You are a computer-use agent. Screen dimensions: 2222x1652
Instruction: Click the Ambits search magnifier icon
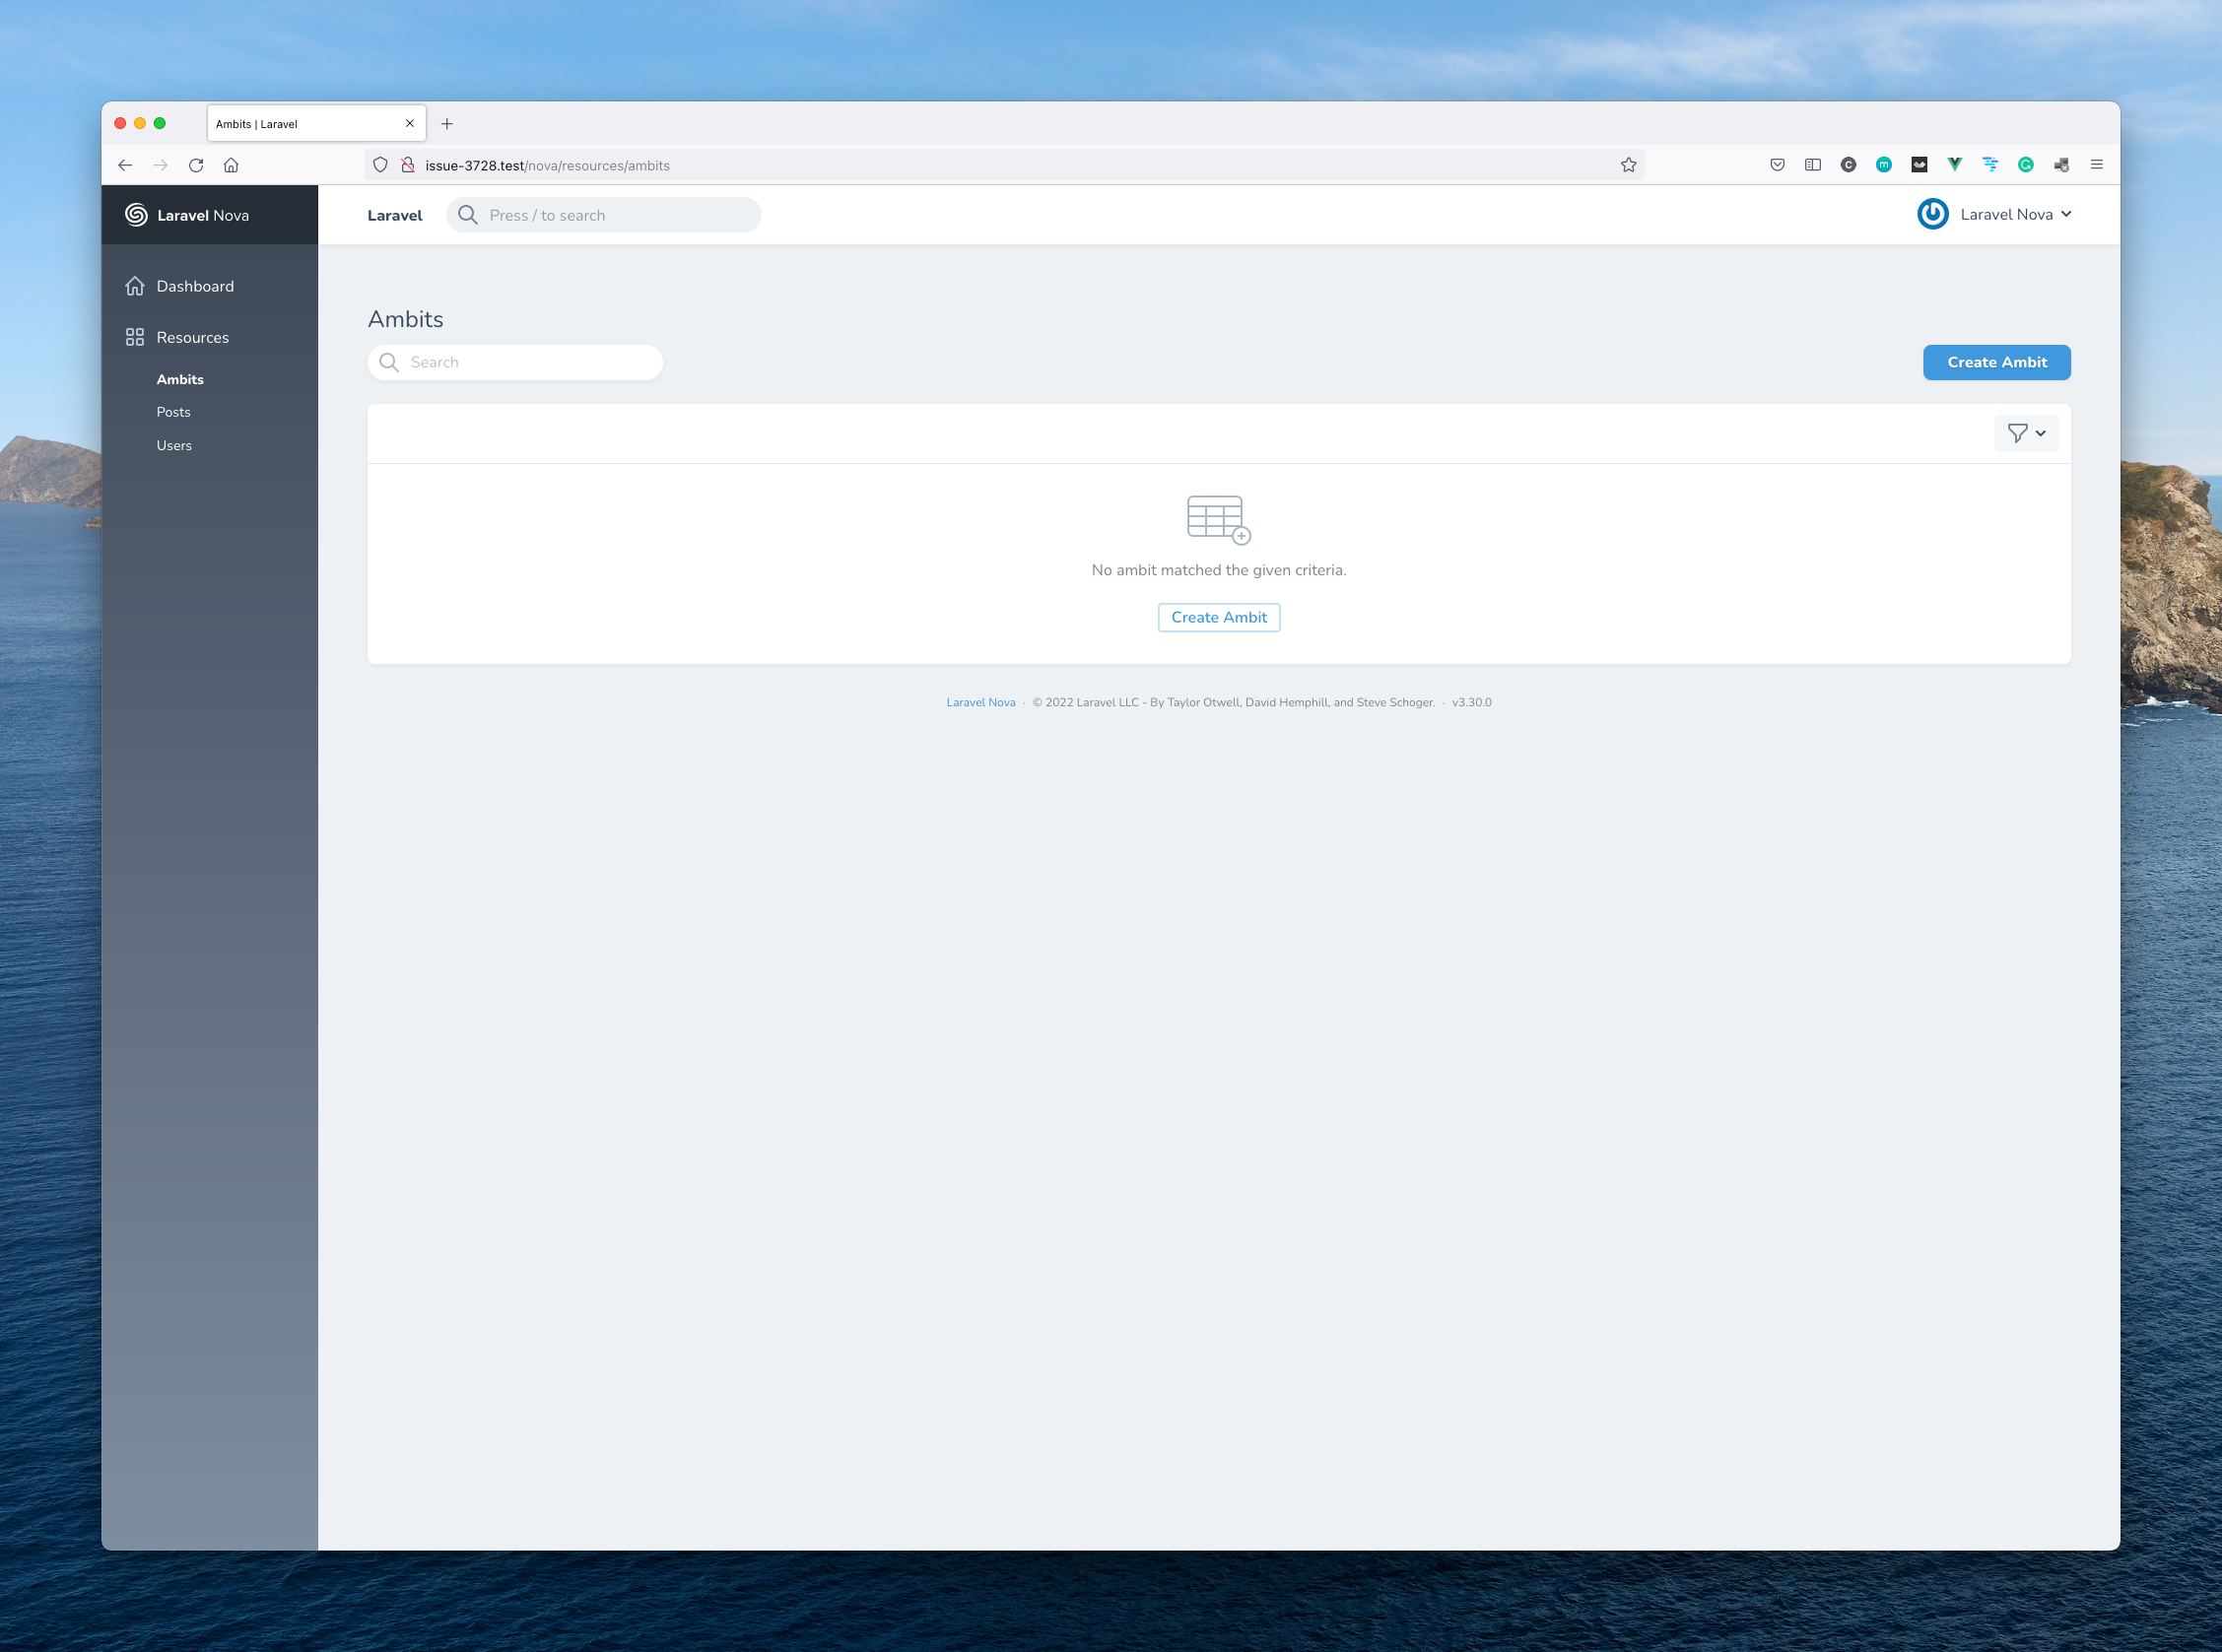point(389,362)
